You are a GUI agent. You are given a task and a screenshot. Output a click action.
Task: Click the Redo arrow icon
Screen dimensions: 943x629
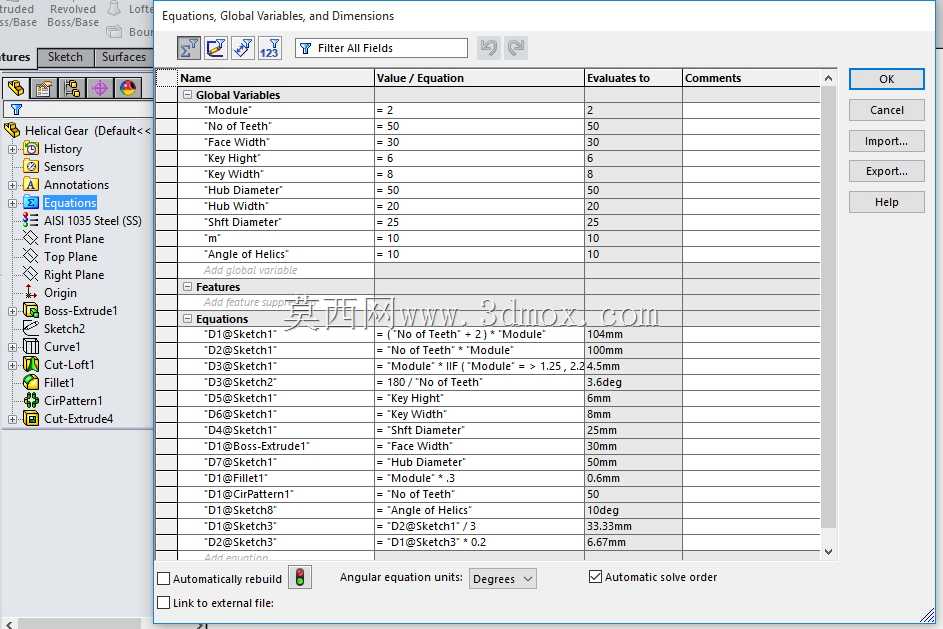pyautogui.click(x=516, y=48)
